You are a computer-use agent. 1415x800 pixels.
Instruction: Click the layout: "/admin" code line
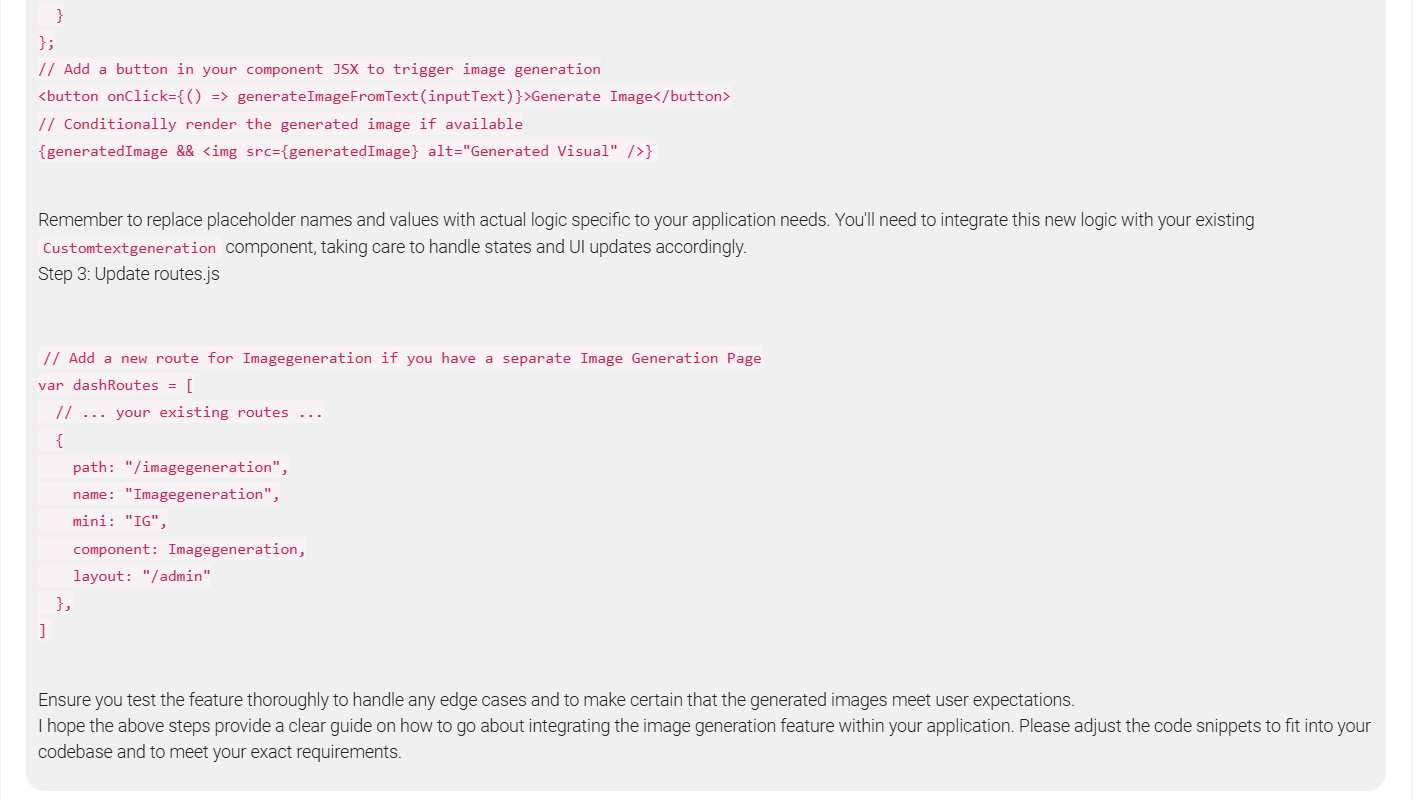pyautogui.click(x=141, y=576)
